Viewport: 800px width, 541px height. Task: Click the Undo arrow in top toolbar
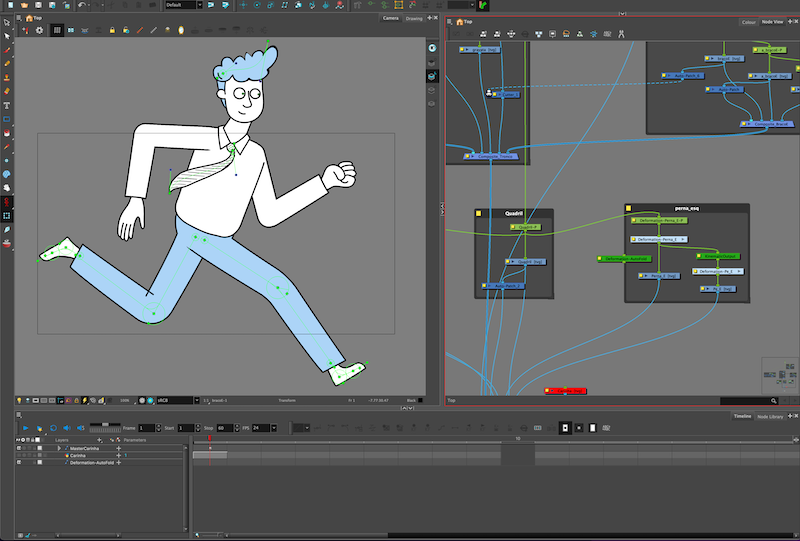[x=81, y=5]
